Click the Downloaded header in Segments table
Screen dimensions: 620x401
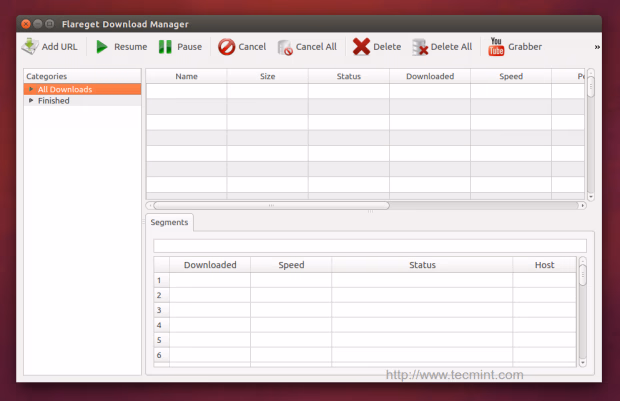click(x=210, y=265)
